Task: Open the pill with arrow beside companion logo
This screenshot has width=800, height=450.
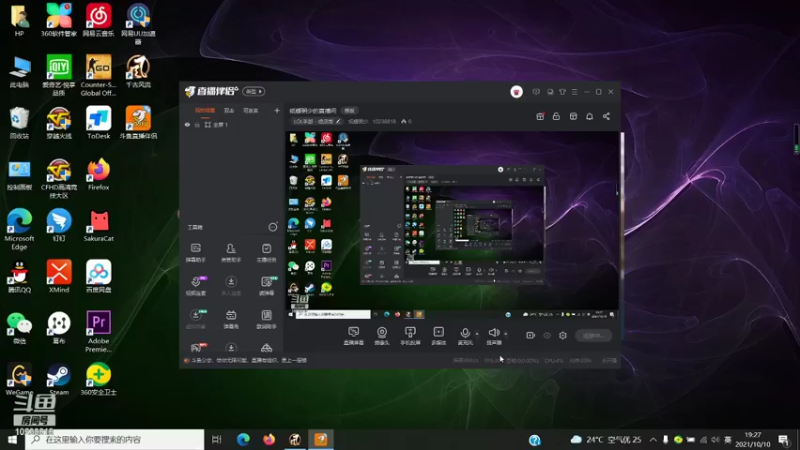Action: (253, 91)
